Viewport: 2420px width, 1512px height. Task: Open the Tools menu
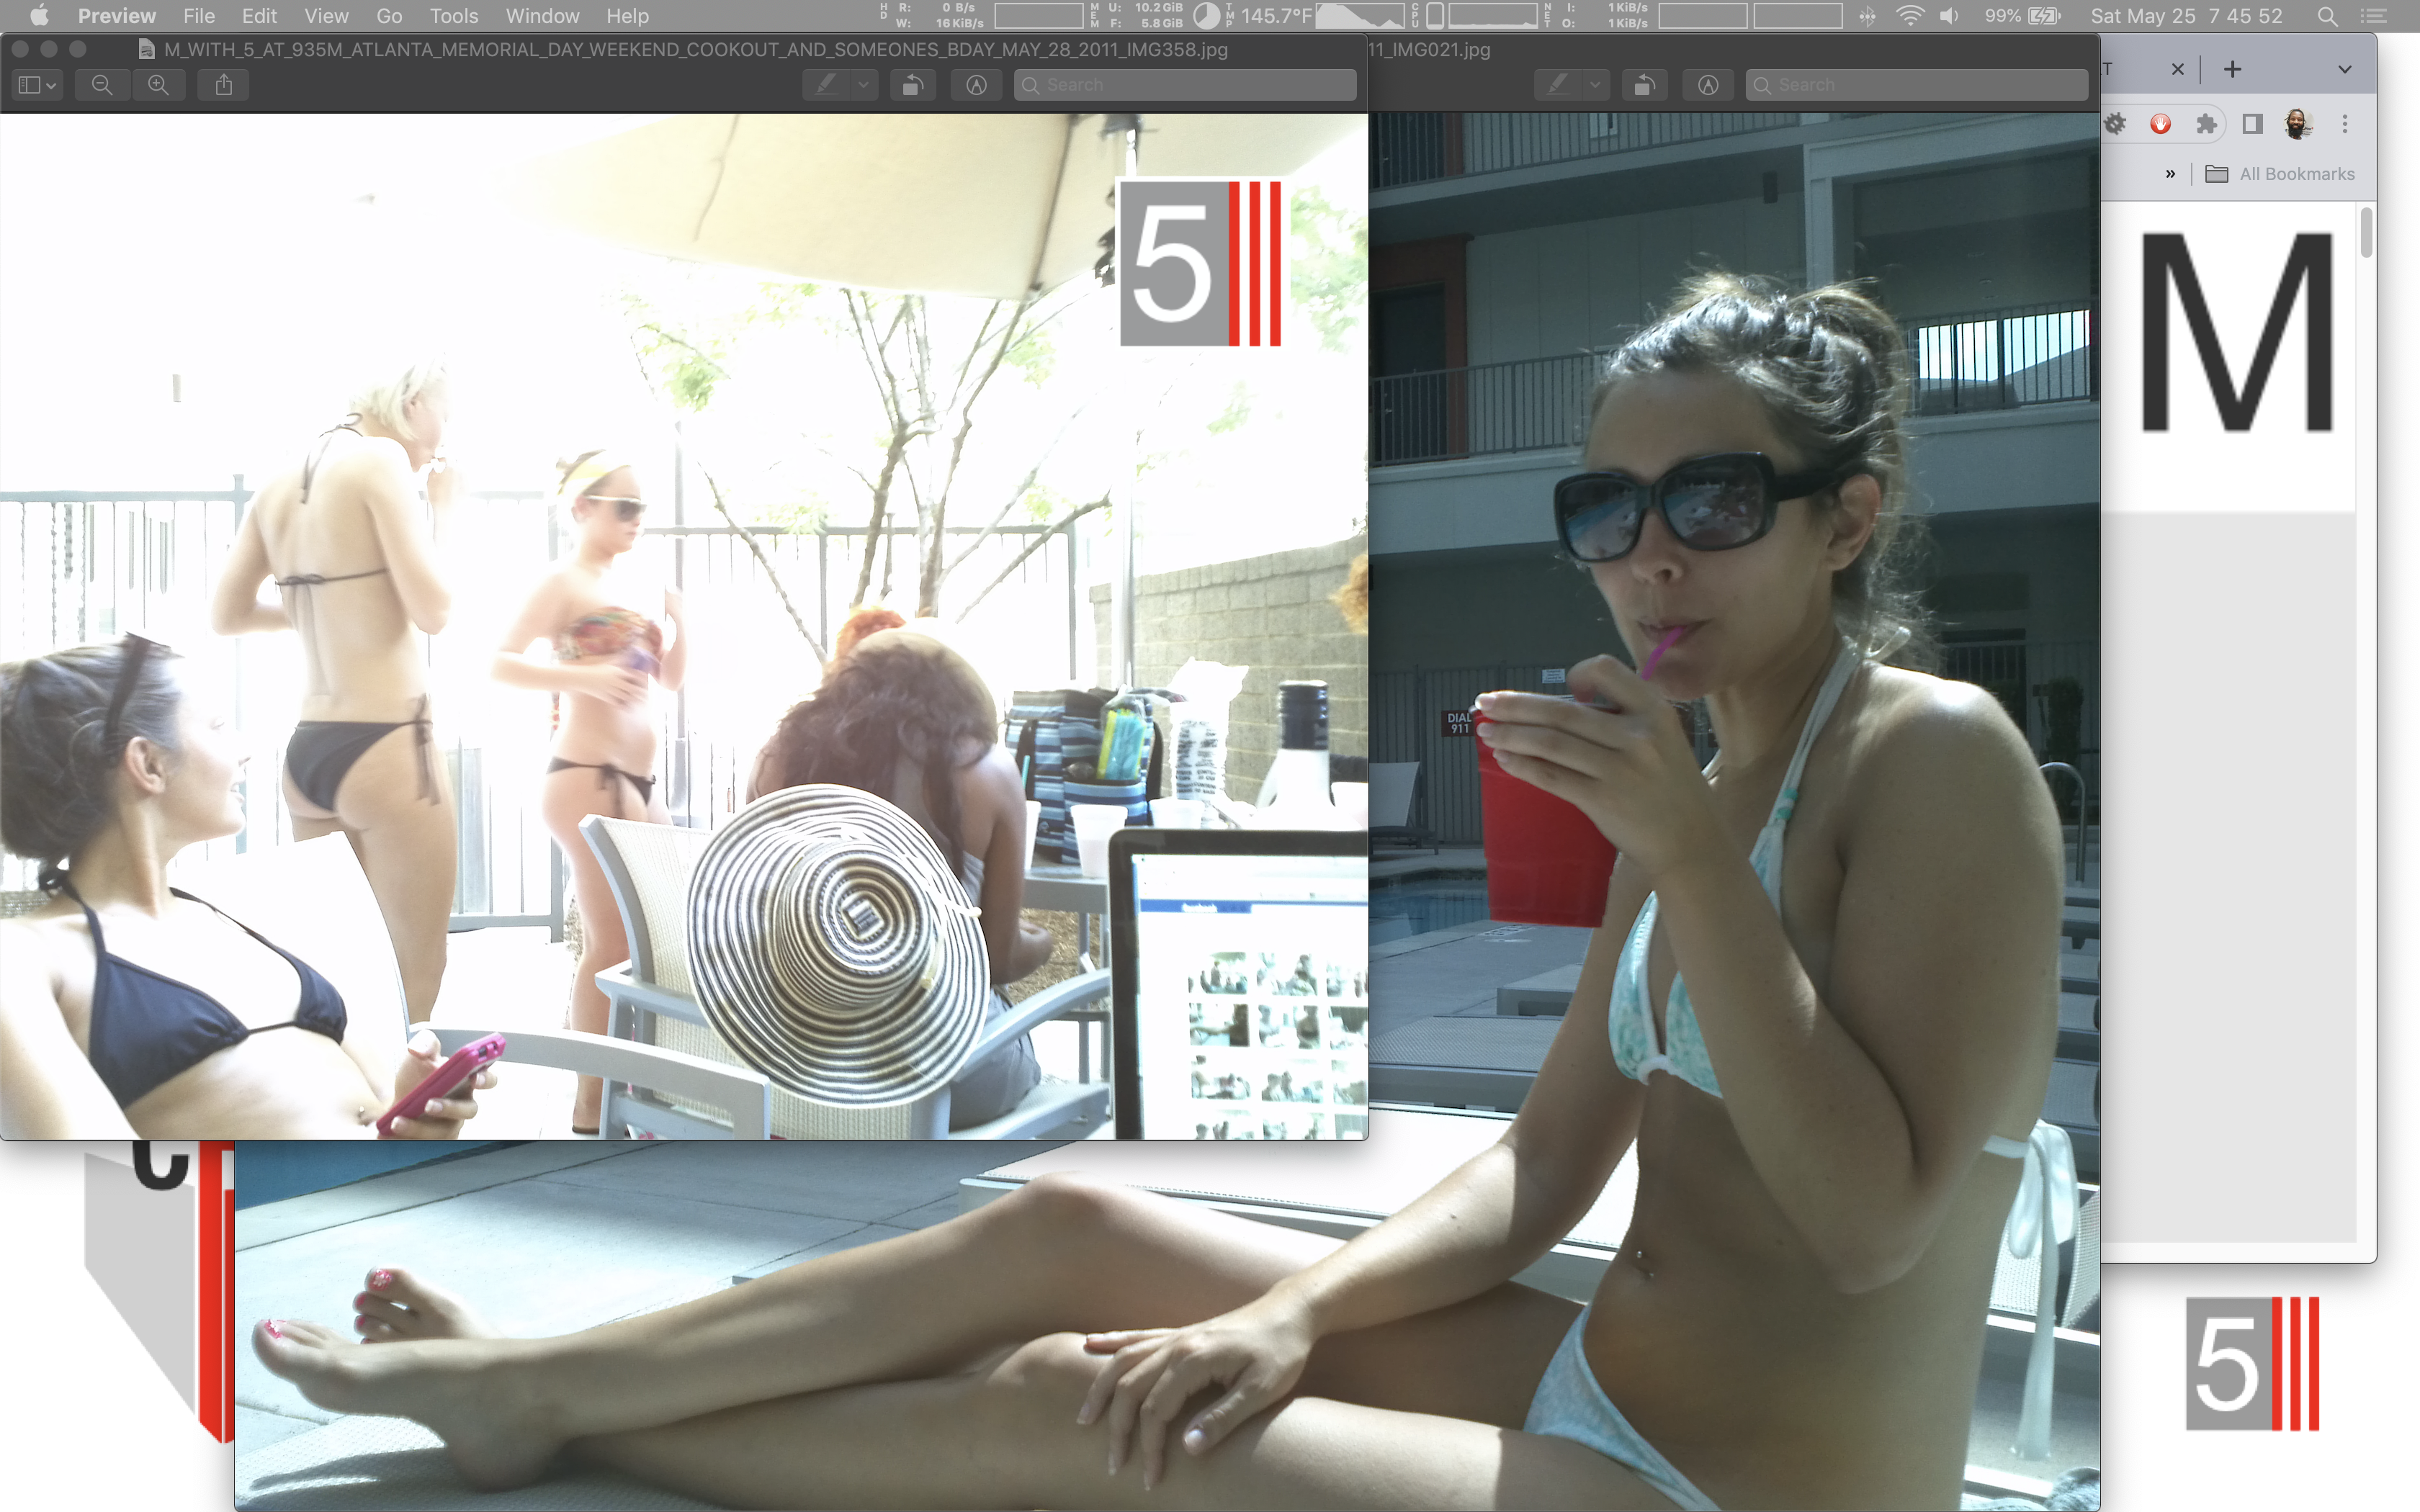453,16
